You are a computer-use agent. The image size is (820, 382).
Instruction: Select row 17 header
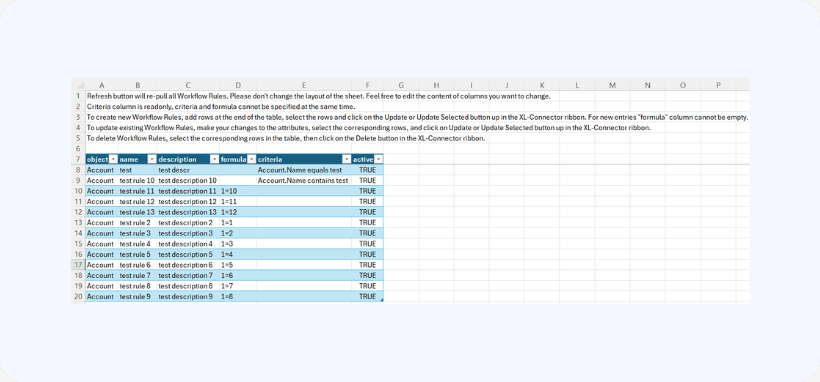pyautogui.click(x=78, y=265)
